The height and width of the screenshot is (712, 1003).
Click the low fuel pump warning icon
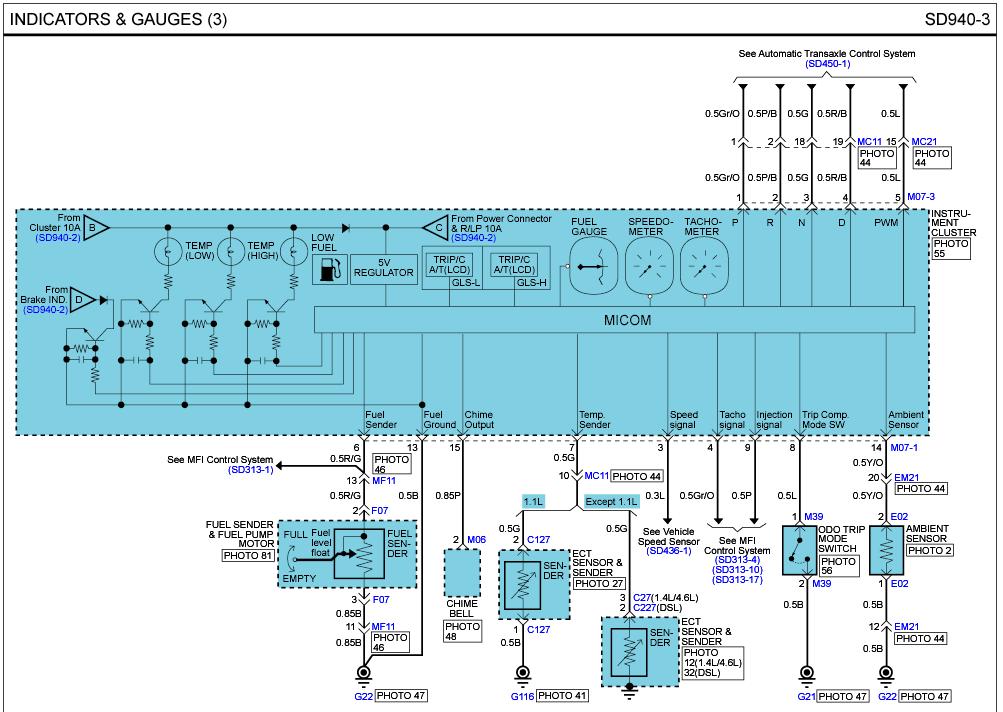329,269
